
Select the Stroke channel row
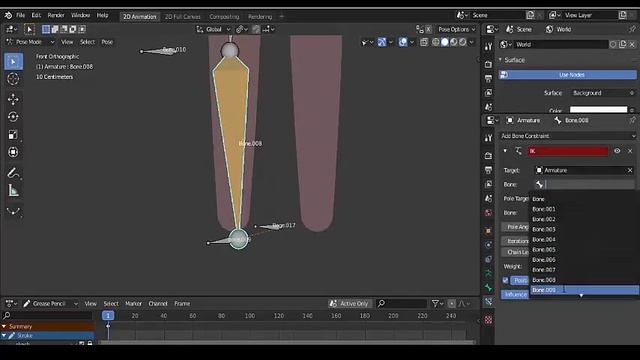(x=47, y=336)
